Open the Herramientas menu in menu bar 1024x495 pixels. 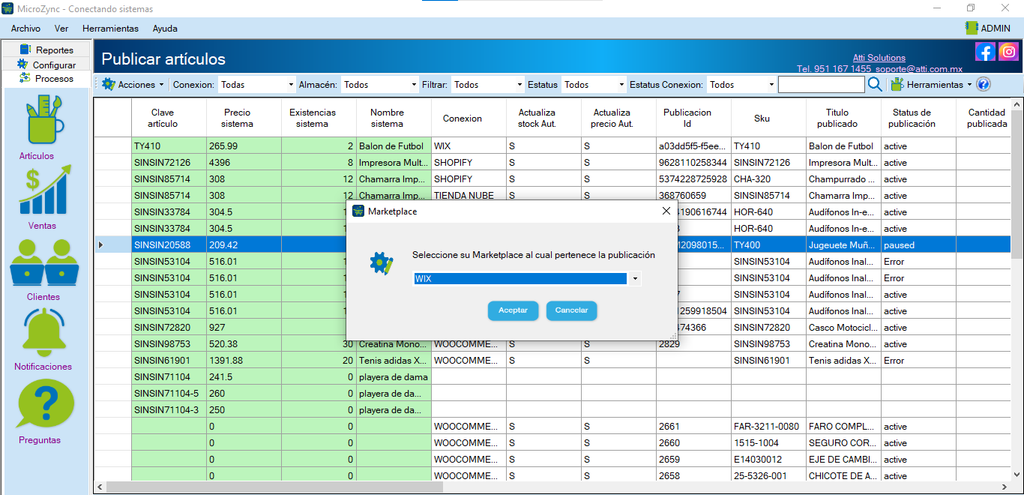click(110, 29)
